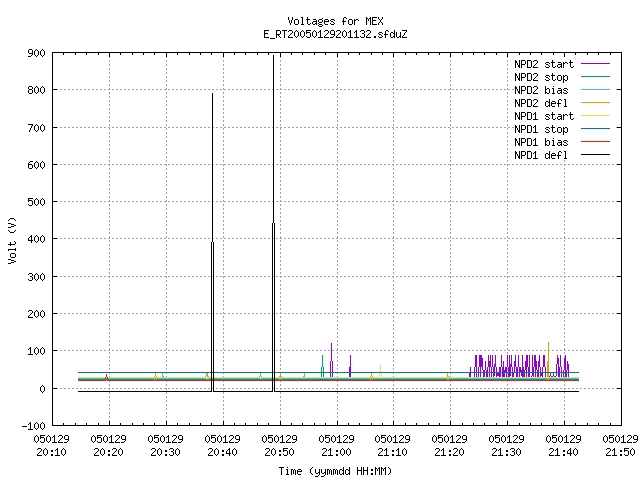Click the 'NPD2 start' legend label

pyautogui.click(x=544, y=64)
